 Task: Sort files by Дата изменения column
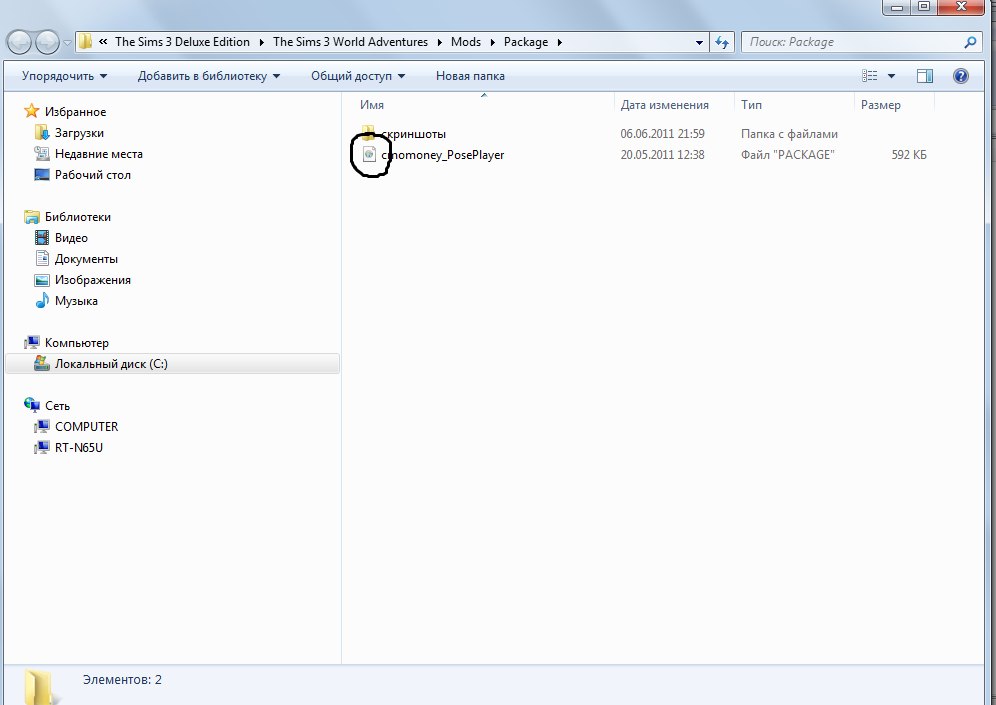(x=664, y=105)
